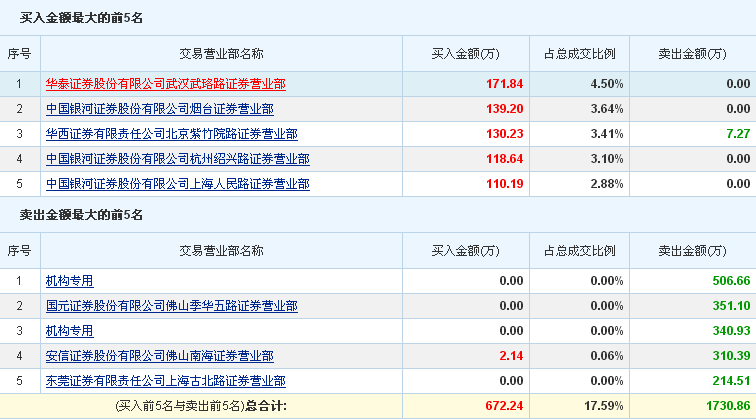This screenshot has width=756, height=419.
Task: Open 东莞证券上海古北路证券营业部 link
Action: click(x=165, y=381)
